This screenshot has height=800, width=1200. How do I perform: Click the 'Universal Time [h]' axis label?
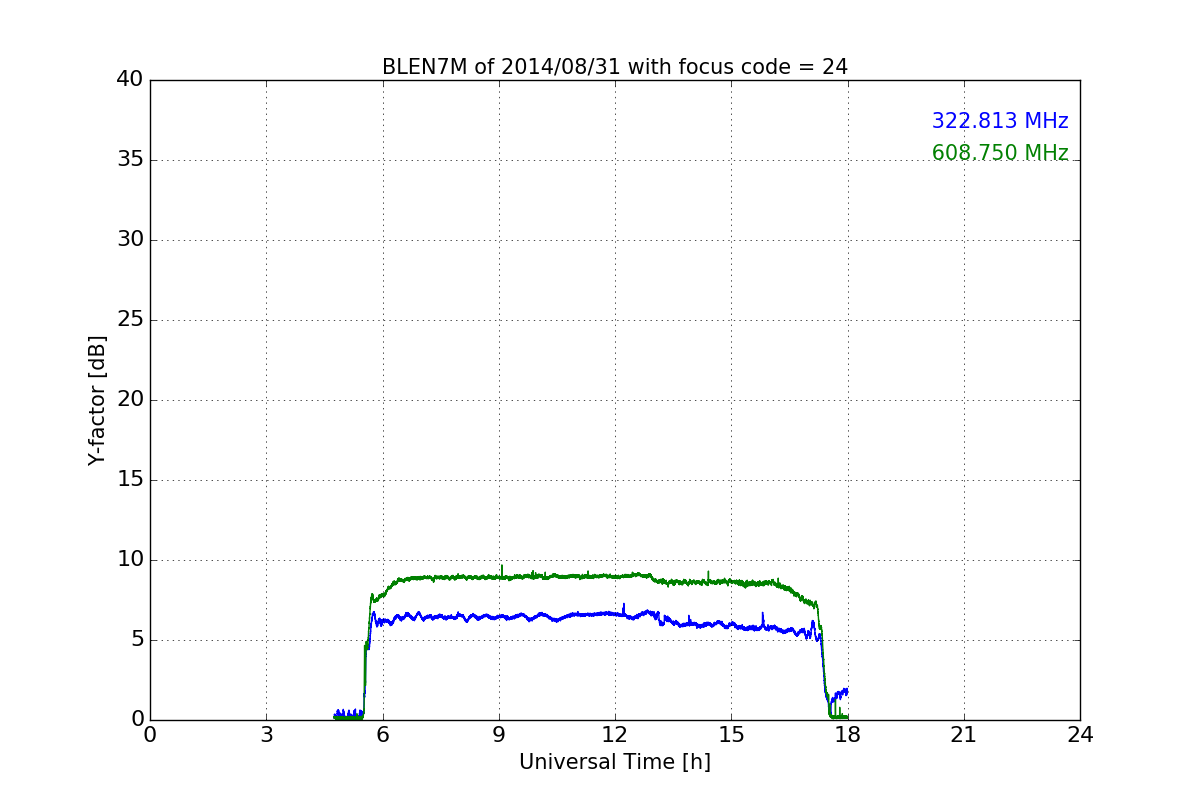tap(615, 762)
